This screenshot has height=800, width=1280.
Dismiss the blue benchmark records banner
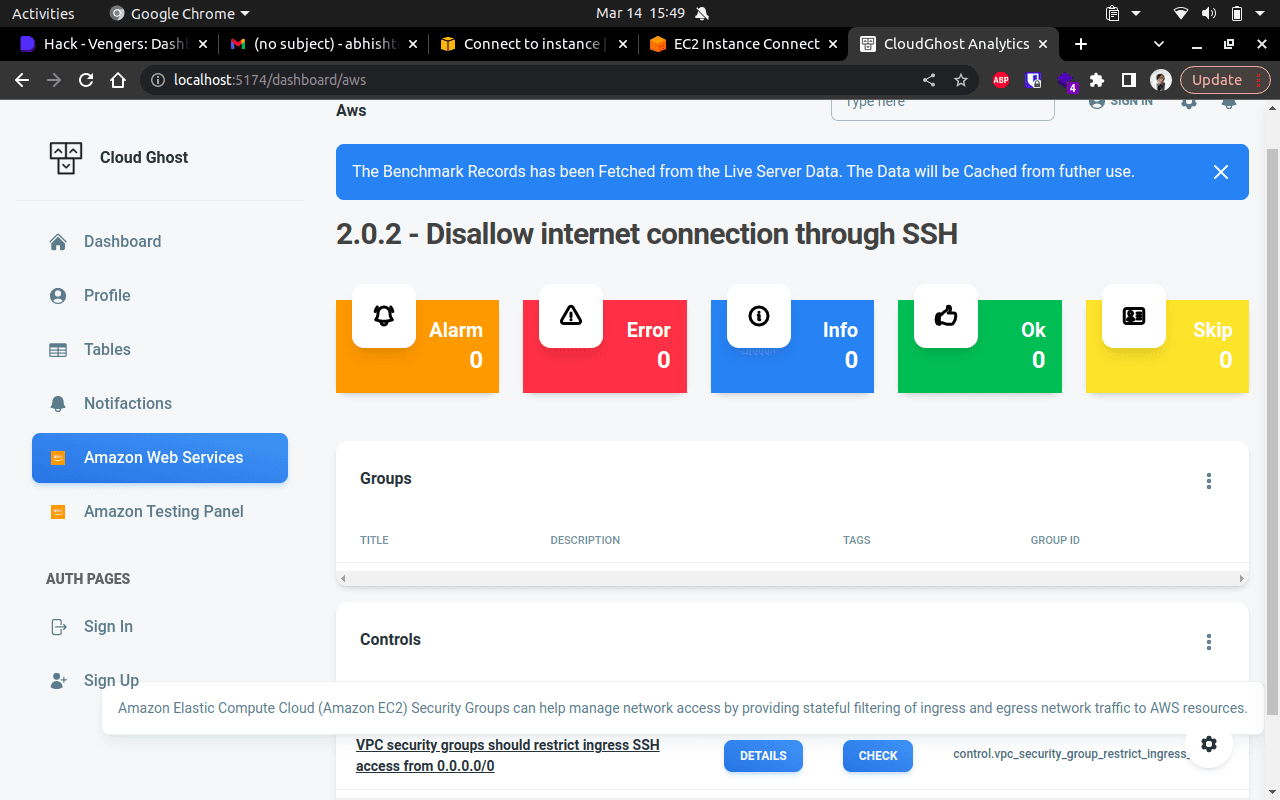click(1221, 172)
